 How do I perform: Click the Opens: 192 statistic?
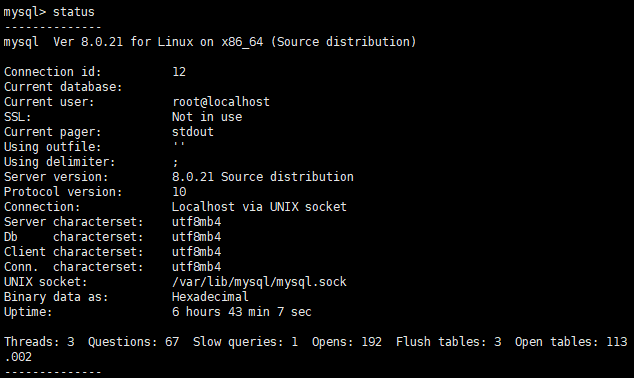(x=347, y=342)
